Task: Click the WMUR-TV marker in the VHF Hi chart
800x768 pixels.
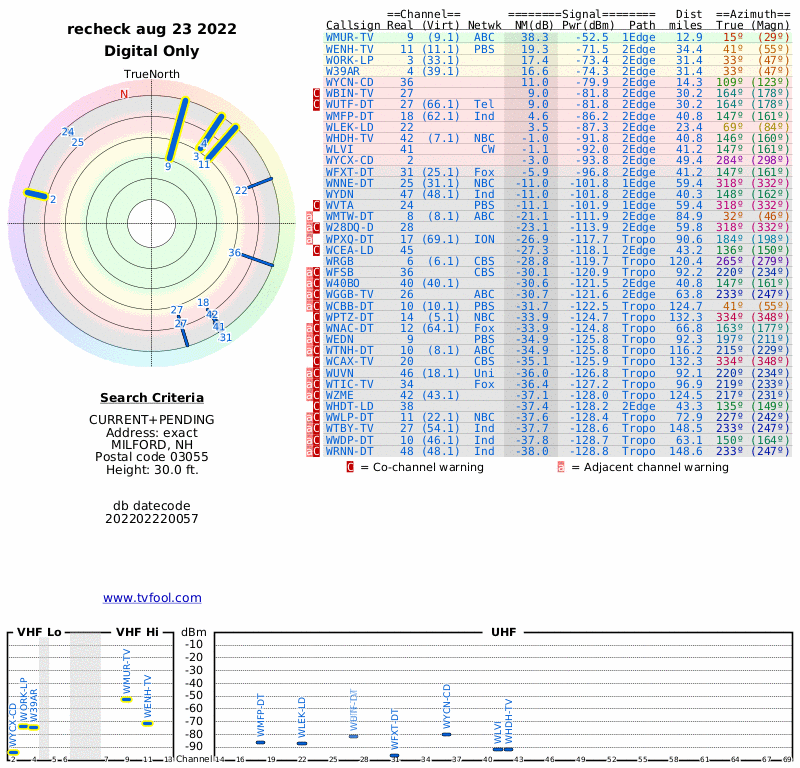Action: (127, 699)
